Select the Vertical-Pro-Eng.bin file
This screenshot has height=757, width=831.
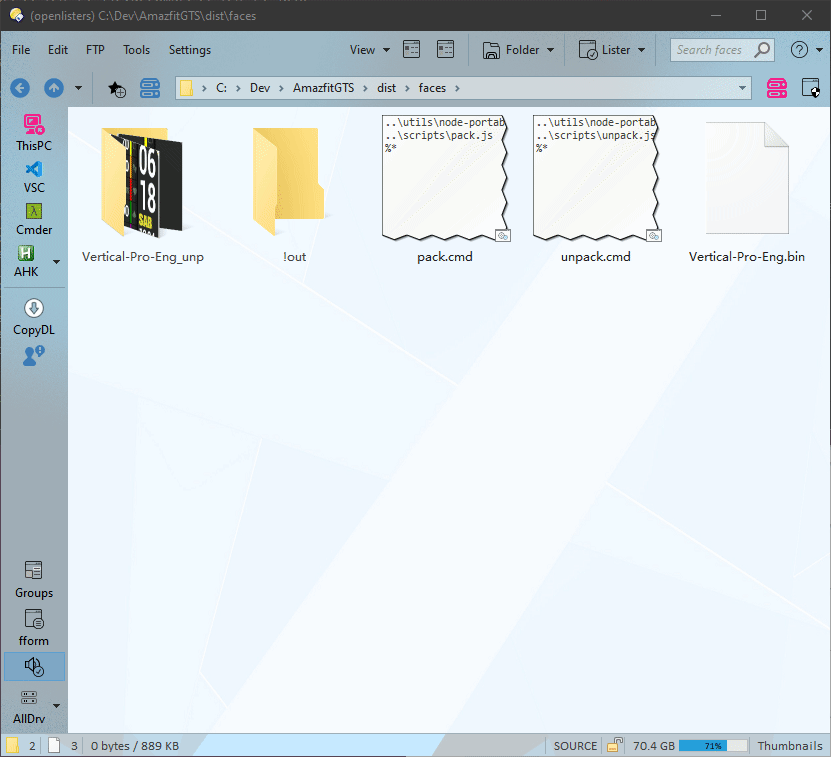pyautogui.click(x=747, y=191)
